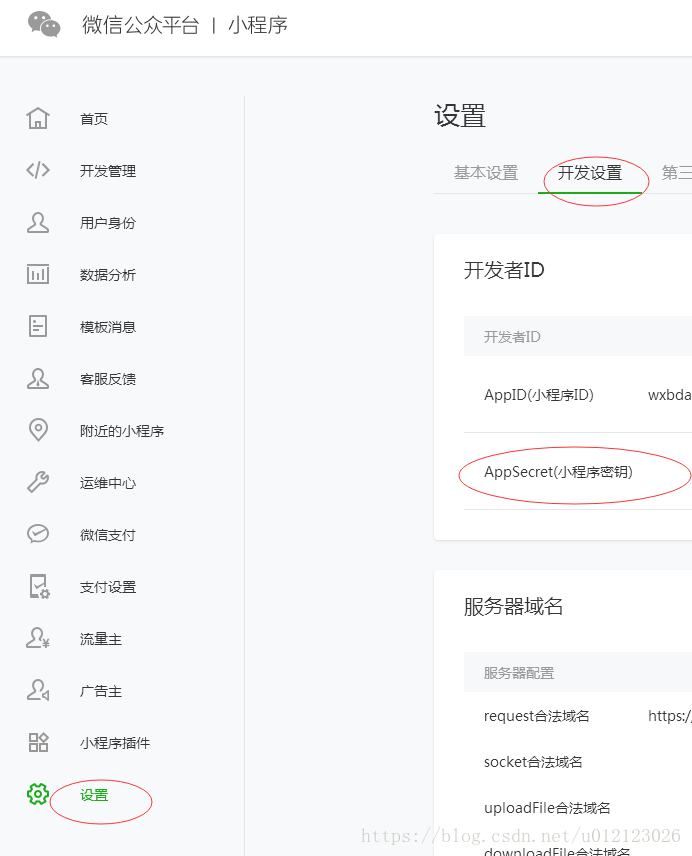Click the 设置 page title
The width and height of the screenshot is (692, 856).
pos(460,116)
